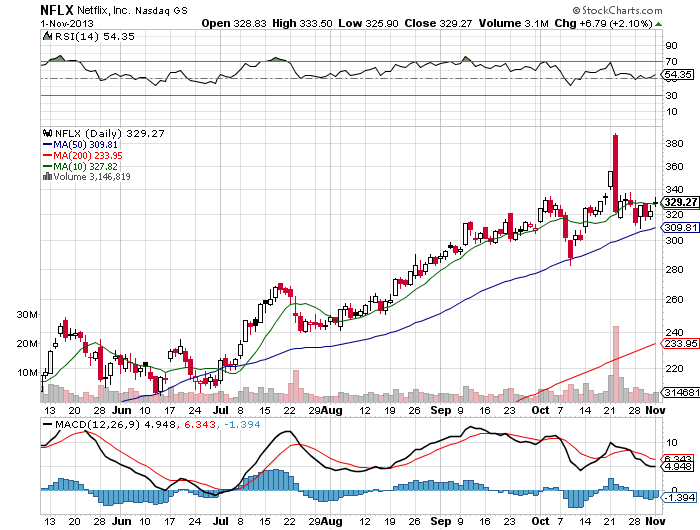Click the RSI(14) legend icon

pos(47,36)
